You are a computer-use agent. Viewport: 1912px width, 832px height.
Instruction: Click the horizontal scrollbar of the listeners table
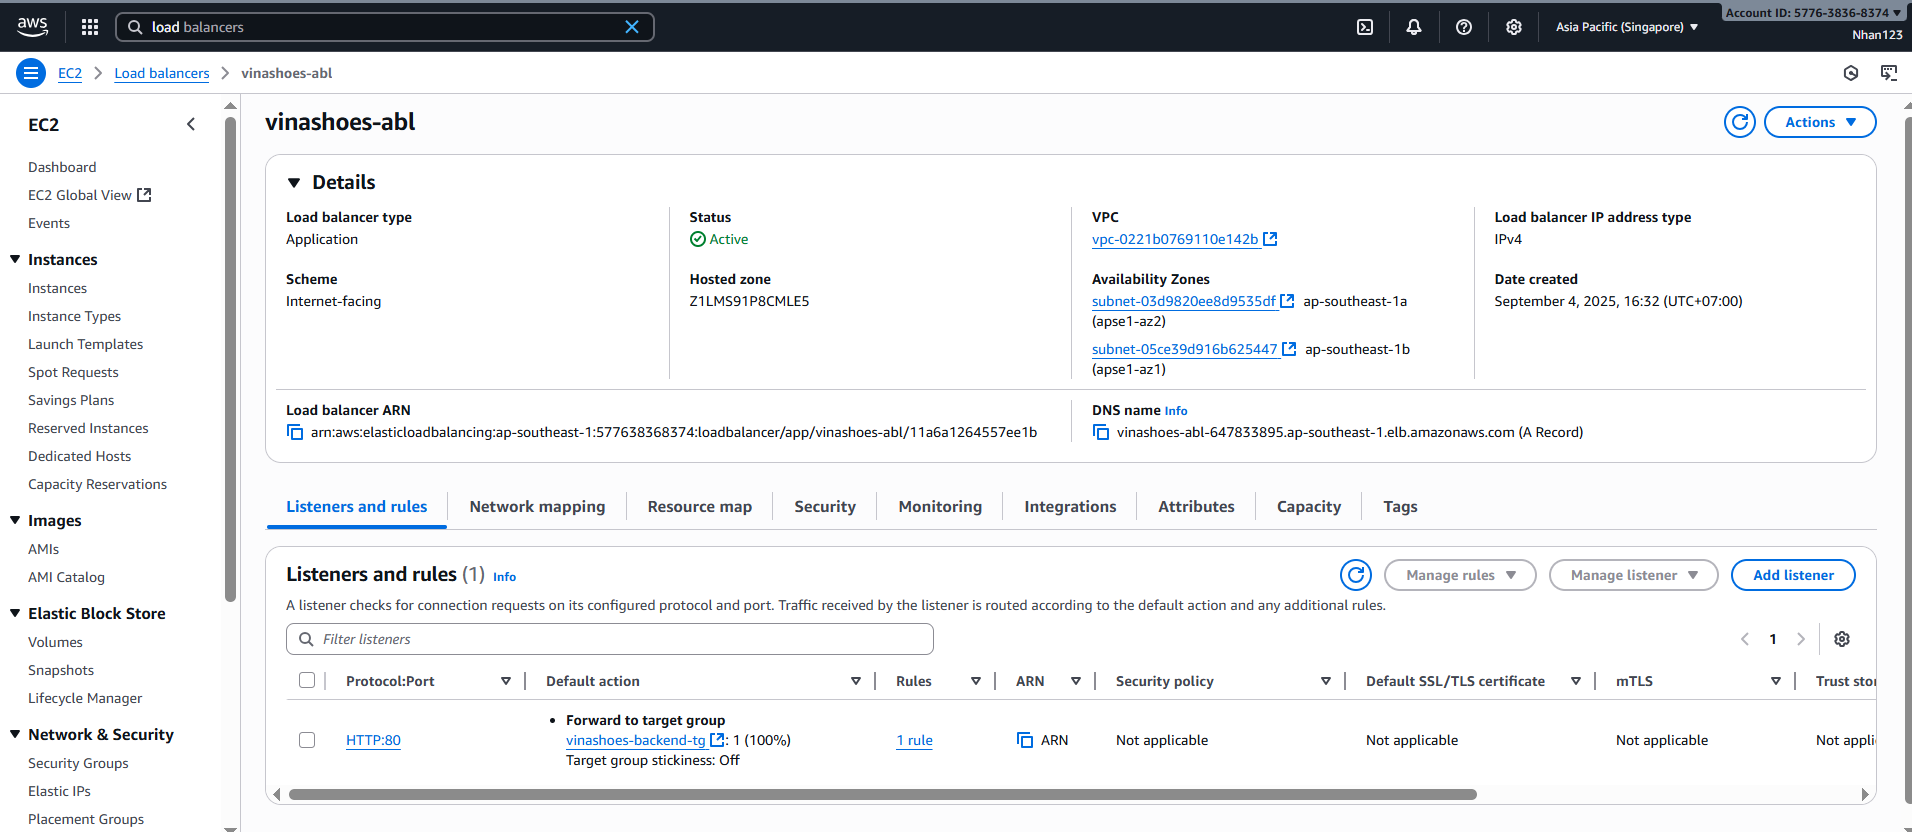[882, 795]
